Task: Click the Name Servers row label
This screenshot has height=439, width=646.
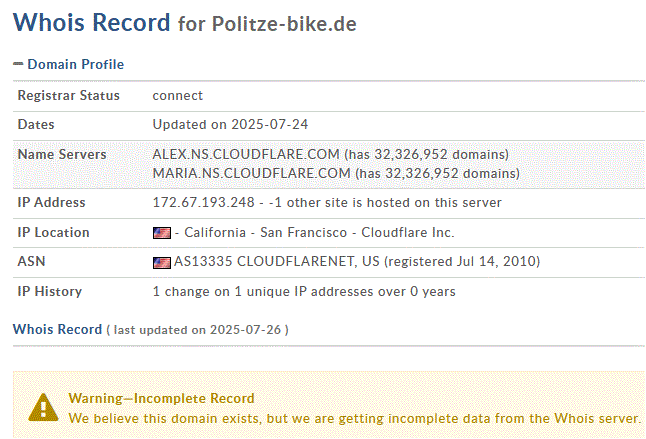Action: [x=62, y=155]
